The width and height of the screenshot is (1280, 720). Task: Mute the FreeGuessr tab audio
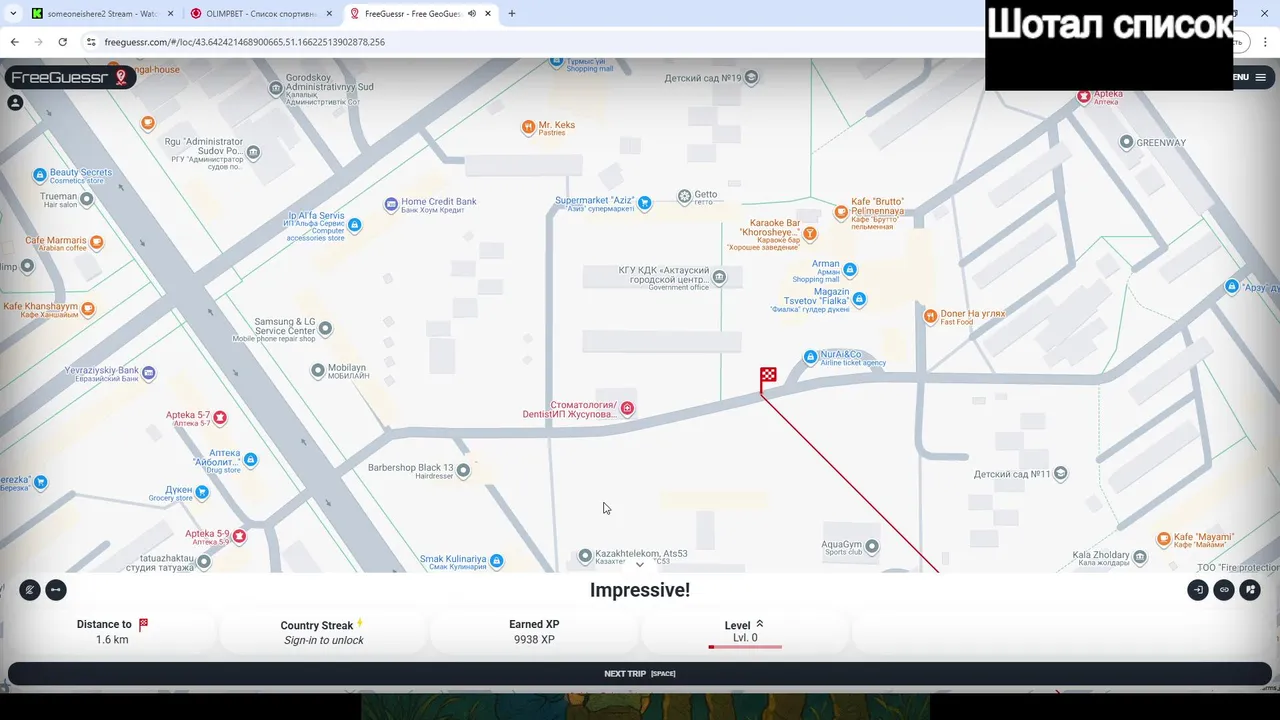click(x=471, y=14)
